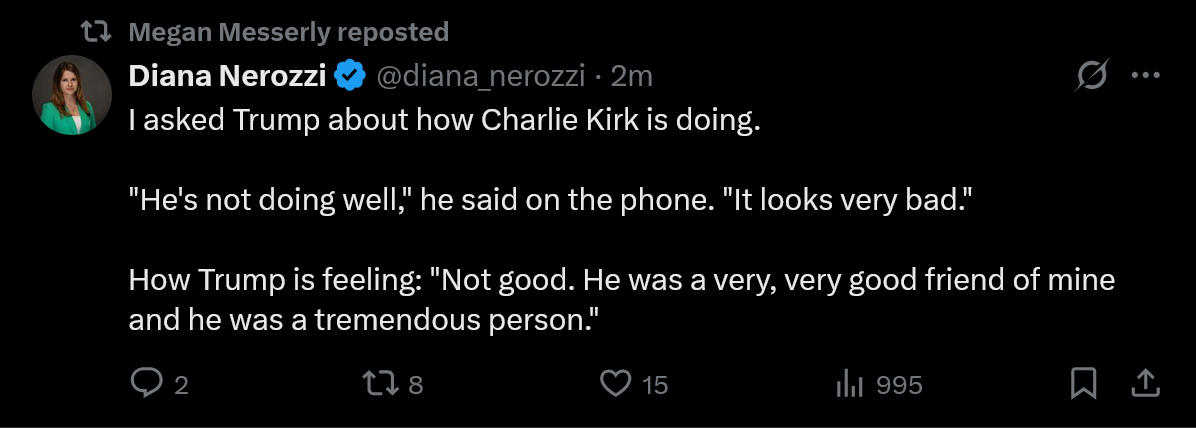Click the reply speech bubble icon
The width and height of the screenshot is (1196, 428).
(x=146, y=383)
